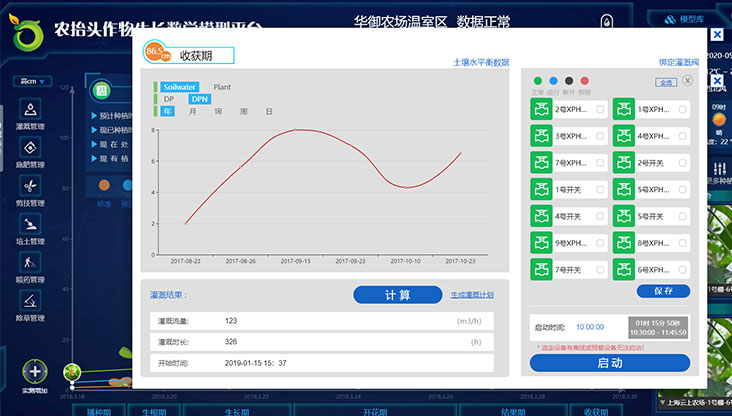Close the valve panel with X icon
The width and height of the screenshot is (732, 416).
[688, 81]
